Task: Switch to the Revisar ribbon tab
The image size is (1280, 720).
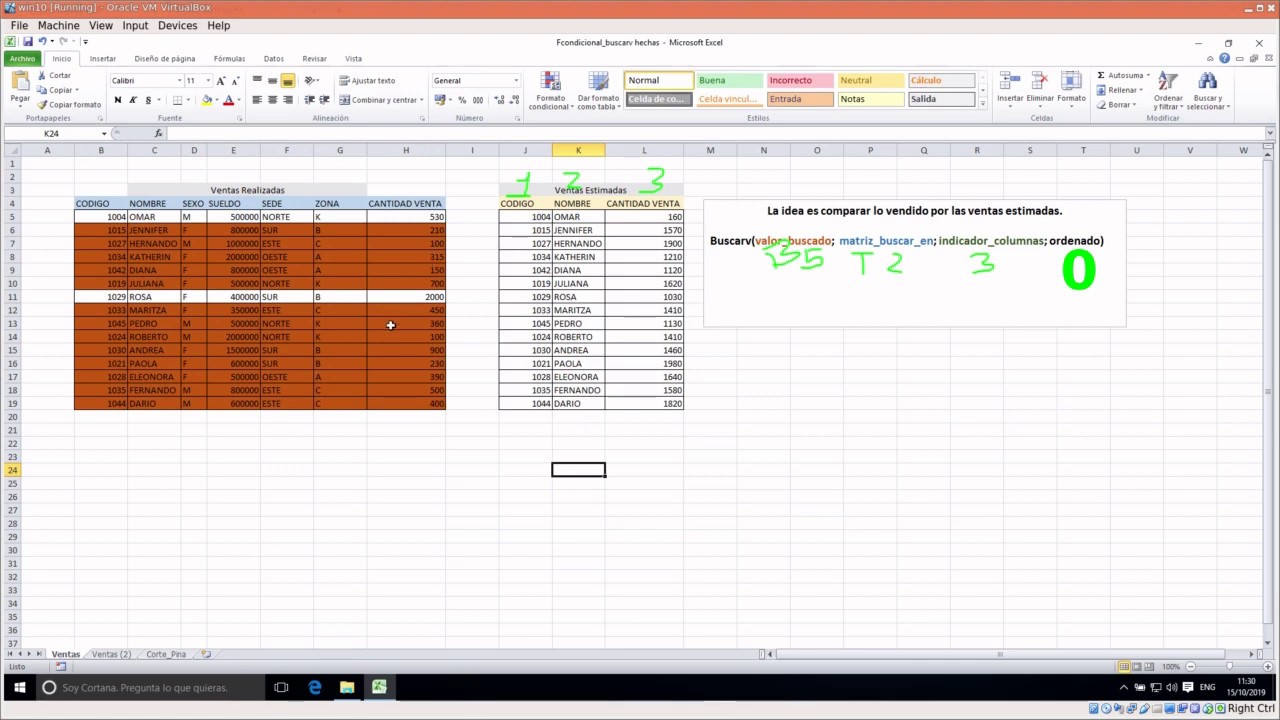Action: pos(314,58)
